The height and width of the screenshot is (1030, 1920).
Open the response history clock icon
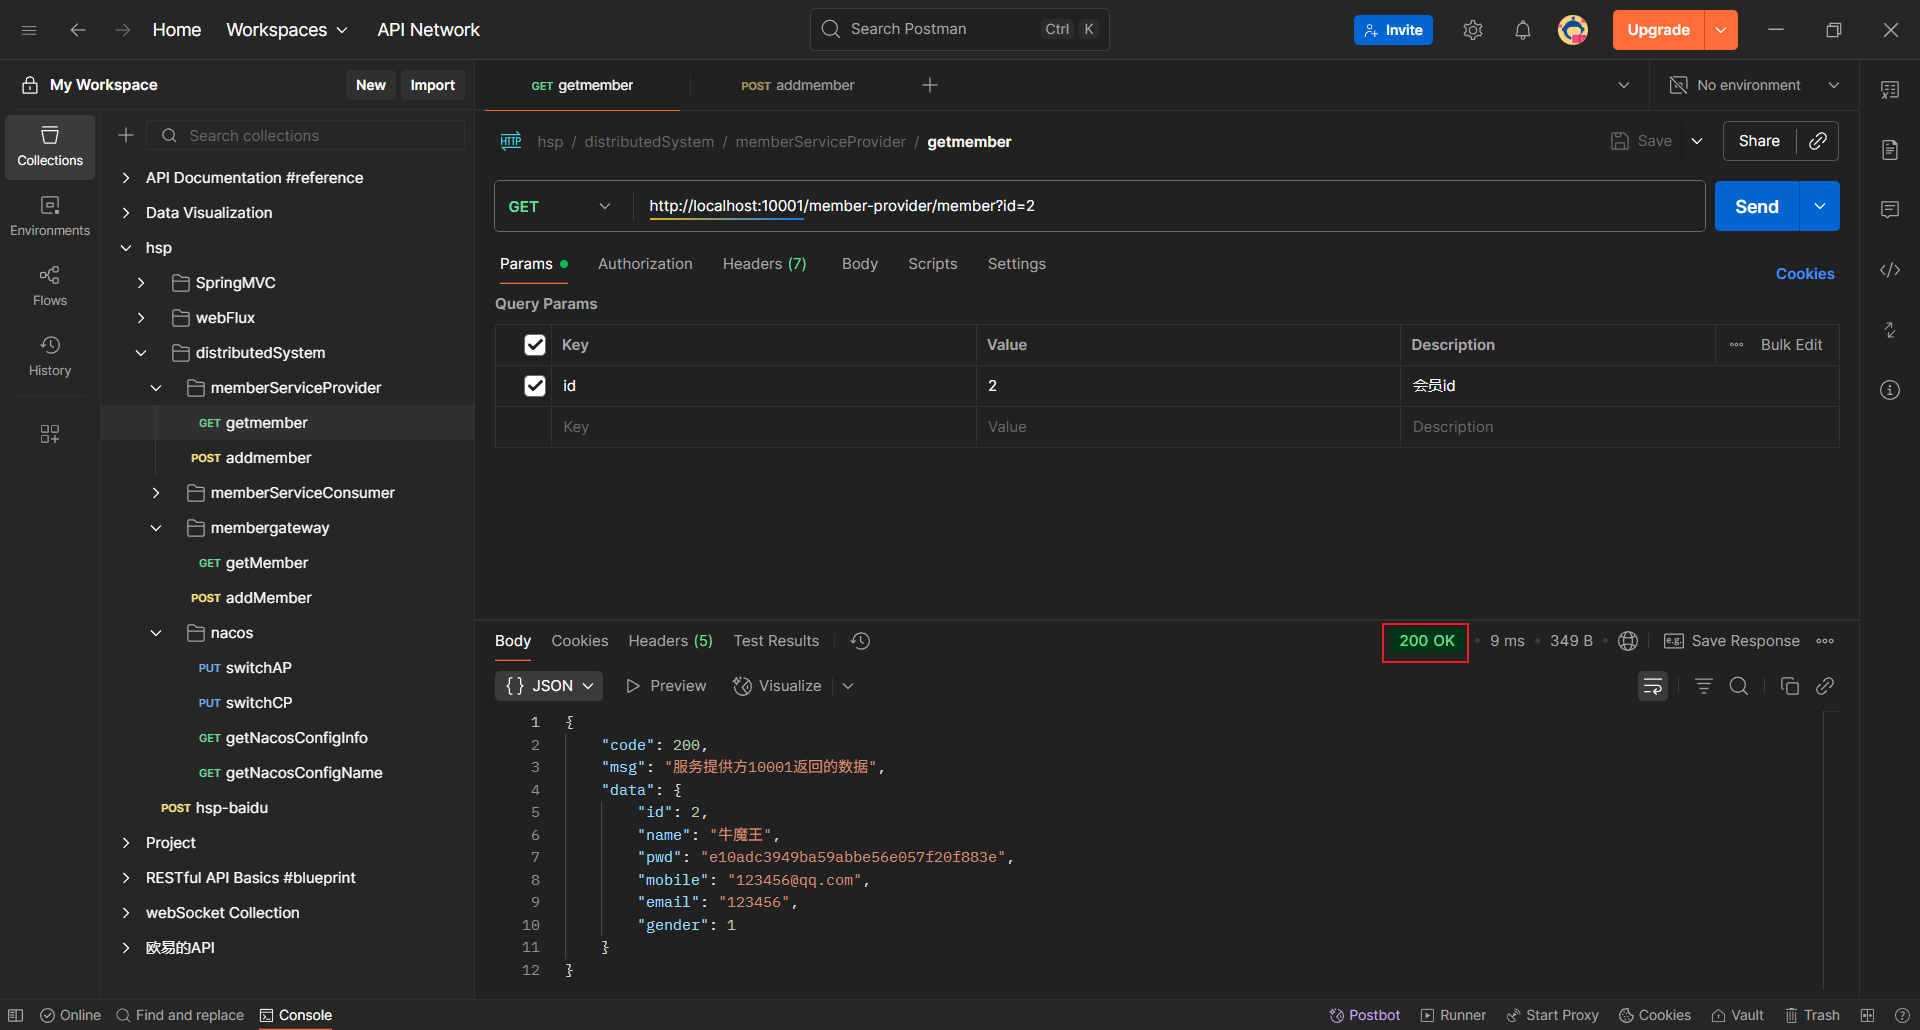tap(860, 641)
